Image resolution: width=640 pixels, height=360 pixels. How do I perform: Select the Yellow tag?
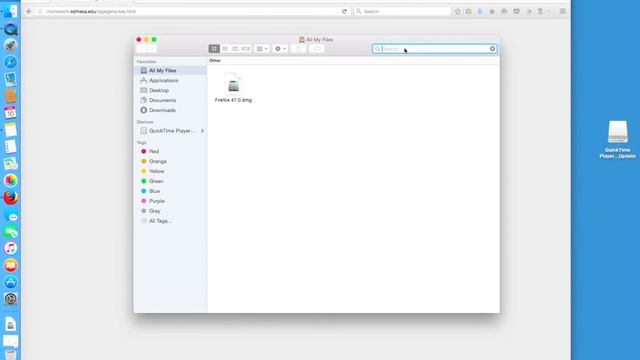coord(170,171)
